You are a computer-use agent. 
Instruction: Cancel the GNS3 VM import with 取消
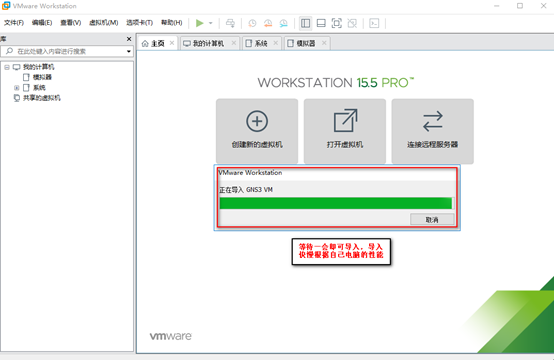pyautogui.click(x=432, y=219)
